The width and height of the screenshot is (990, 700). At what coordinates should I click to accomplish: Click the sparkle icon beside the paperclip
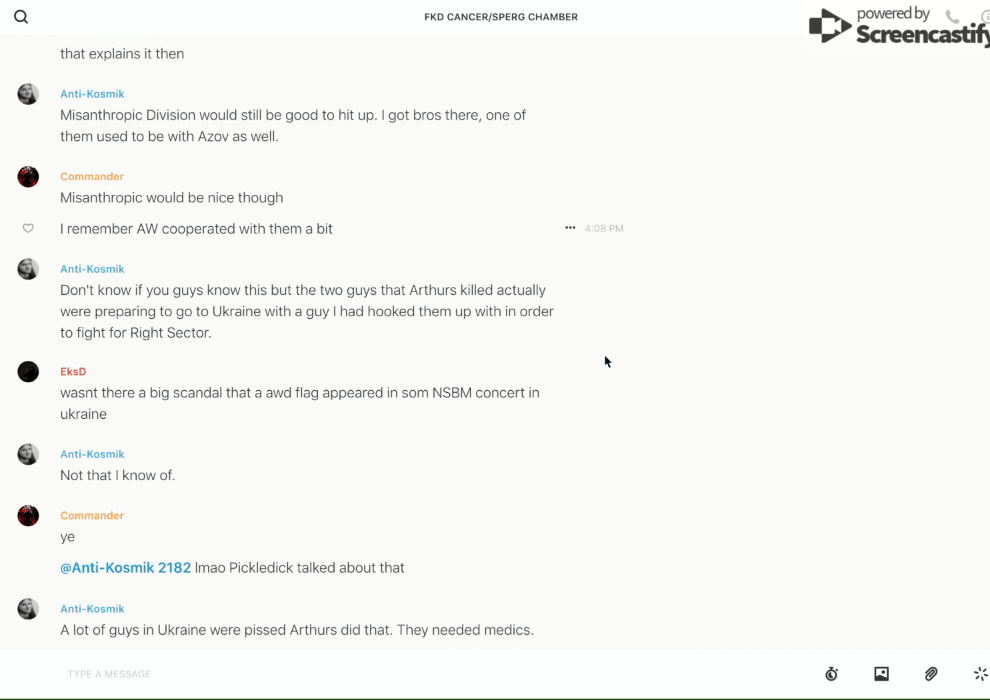tap(980, 674)
